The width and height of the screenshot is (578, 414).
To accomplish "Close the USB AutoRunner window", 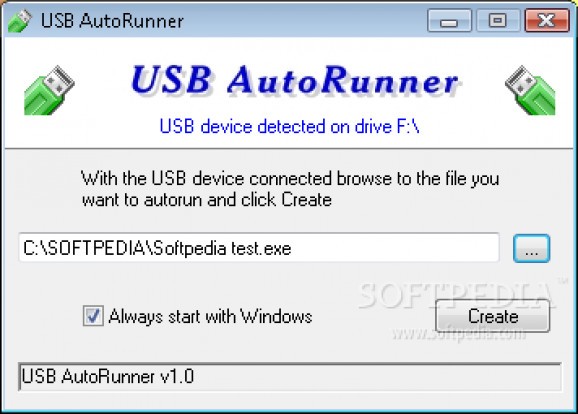I will pyautogui.click(x=547, y=21).
